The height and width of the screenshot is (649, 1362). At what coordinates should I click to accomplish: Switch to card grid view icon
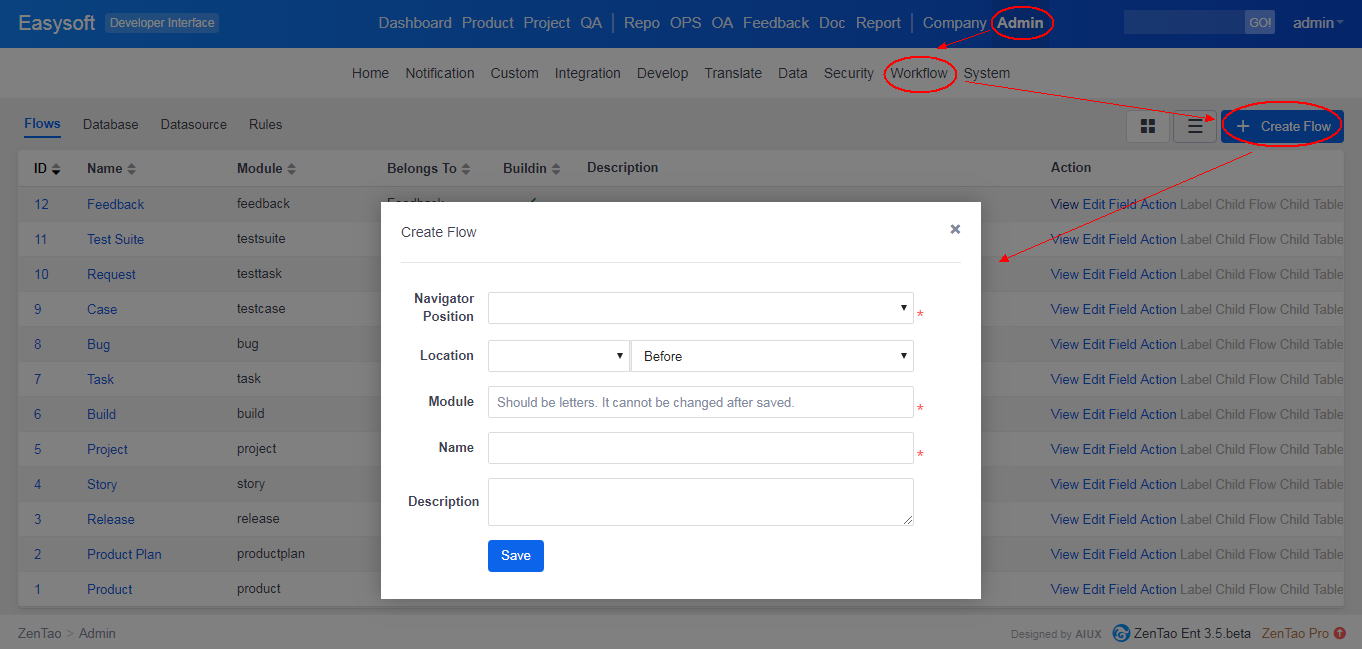click(x=1148, y=127)
